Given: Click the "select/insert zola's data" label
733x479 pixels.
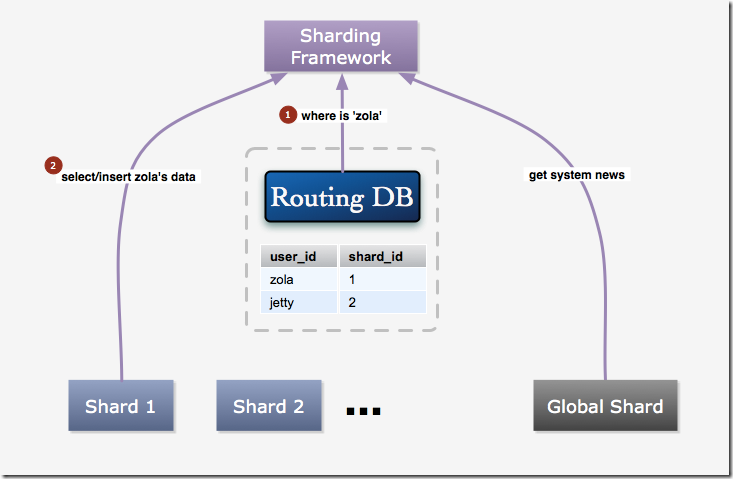Looking at the screenshot, I should (129, 177).
